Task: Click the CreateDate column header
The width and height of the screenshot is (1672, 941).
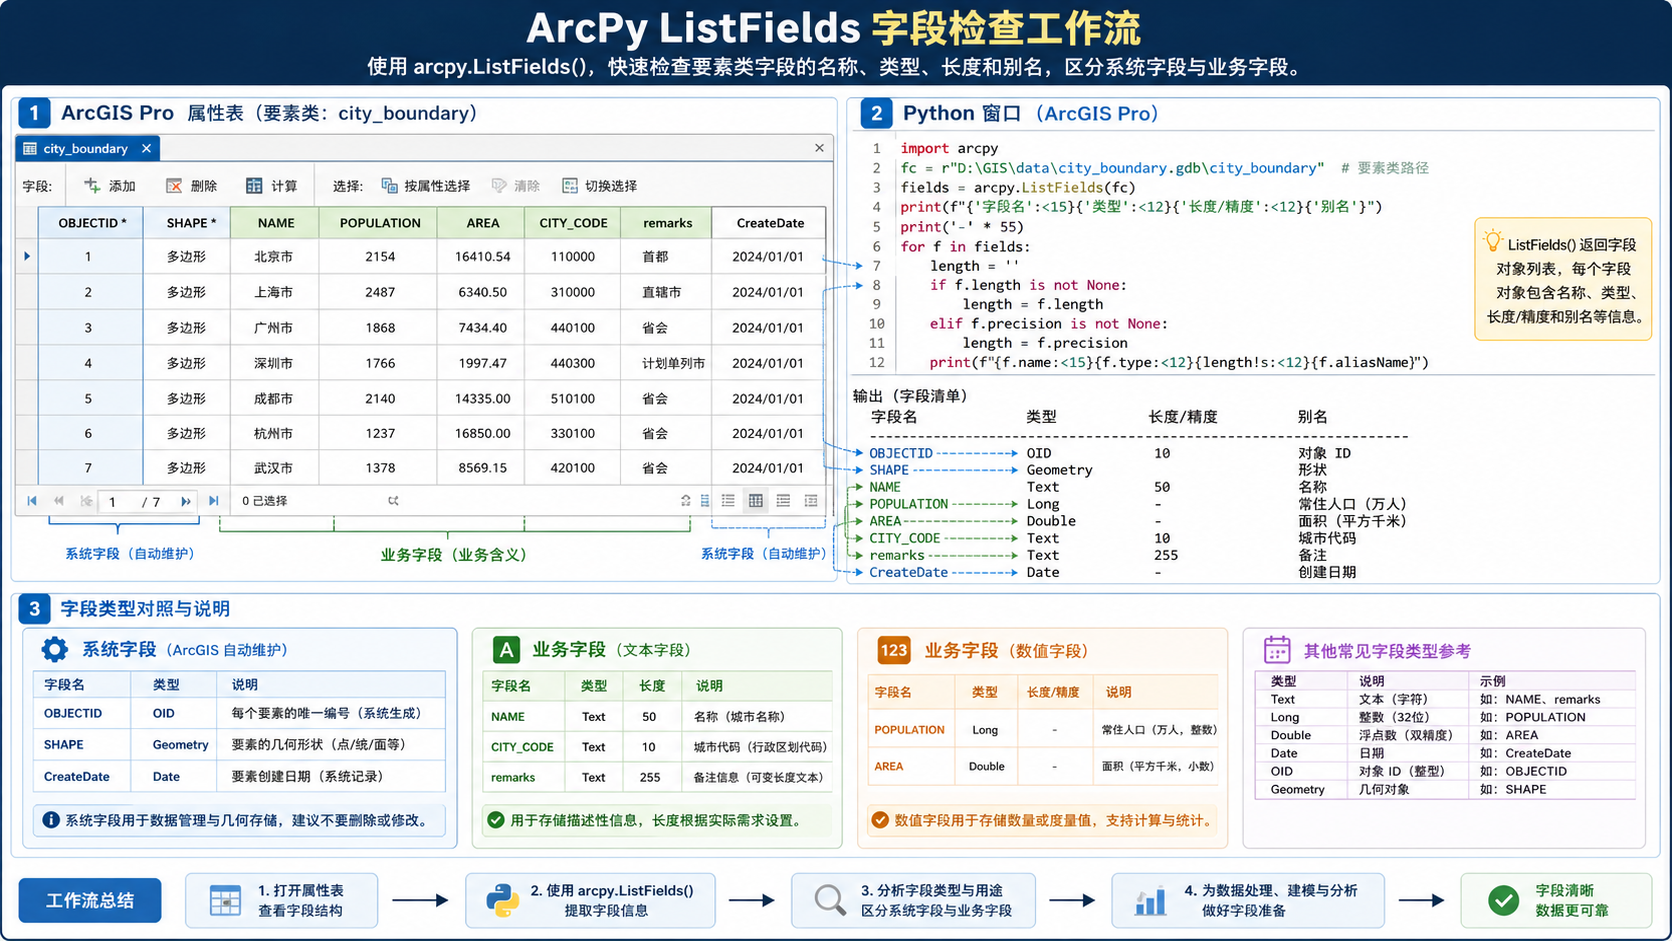Action: 770,223
